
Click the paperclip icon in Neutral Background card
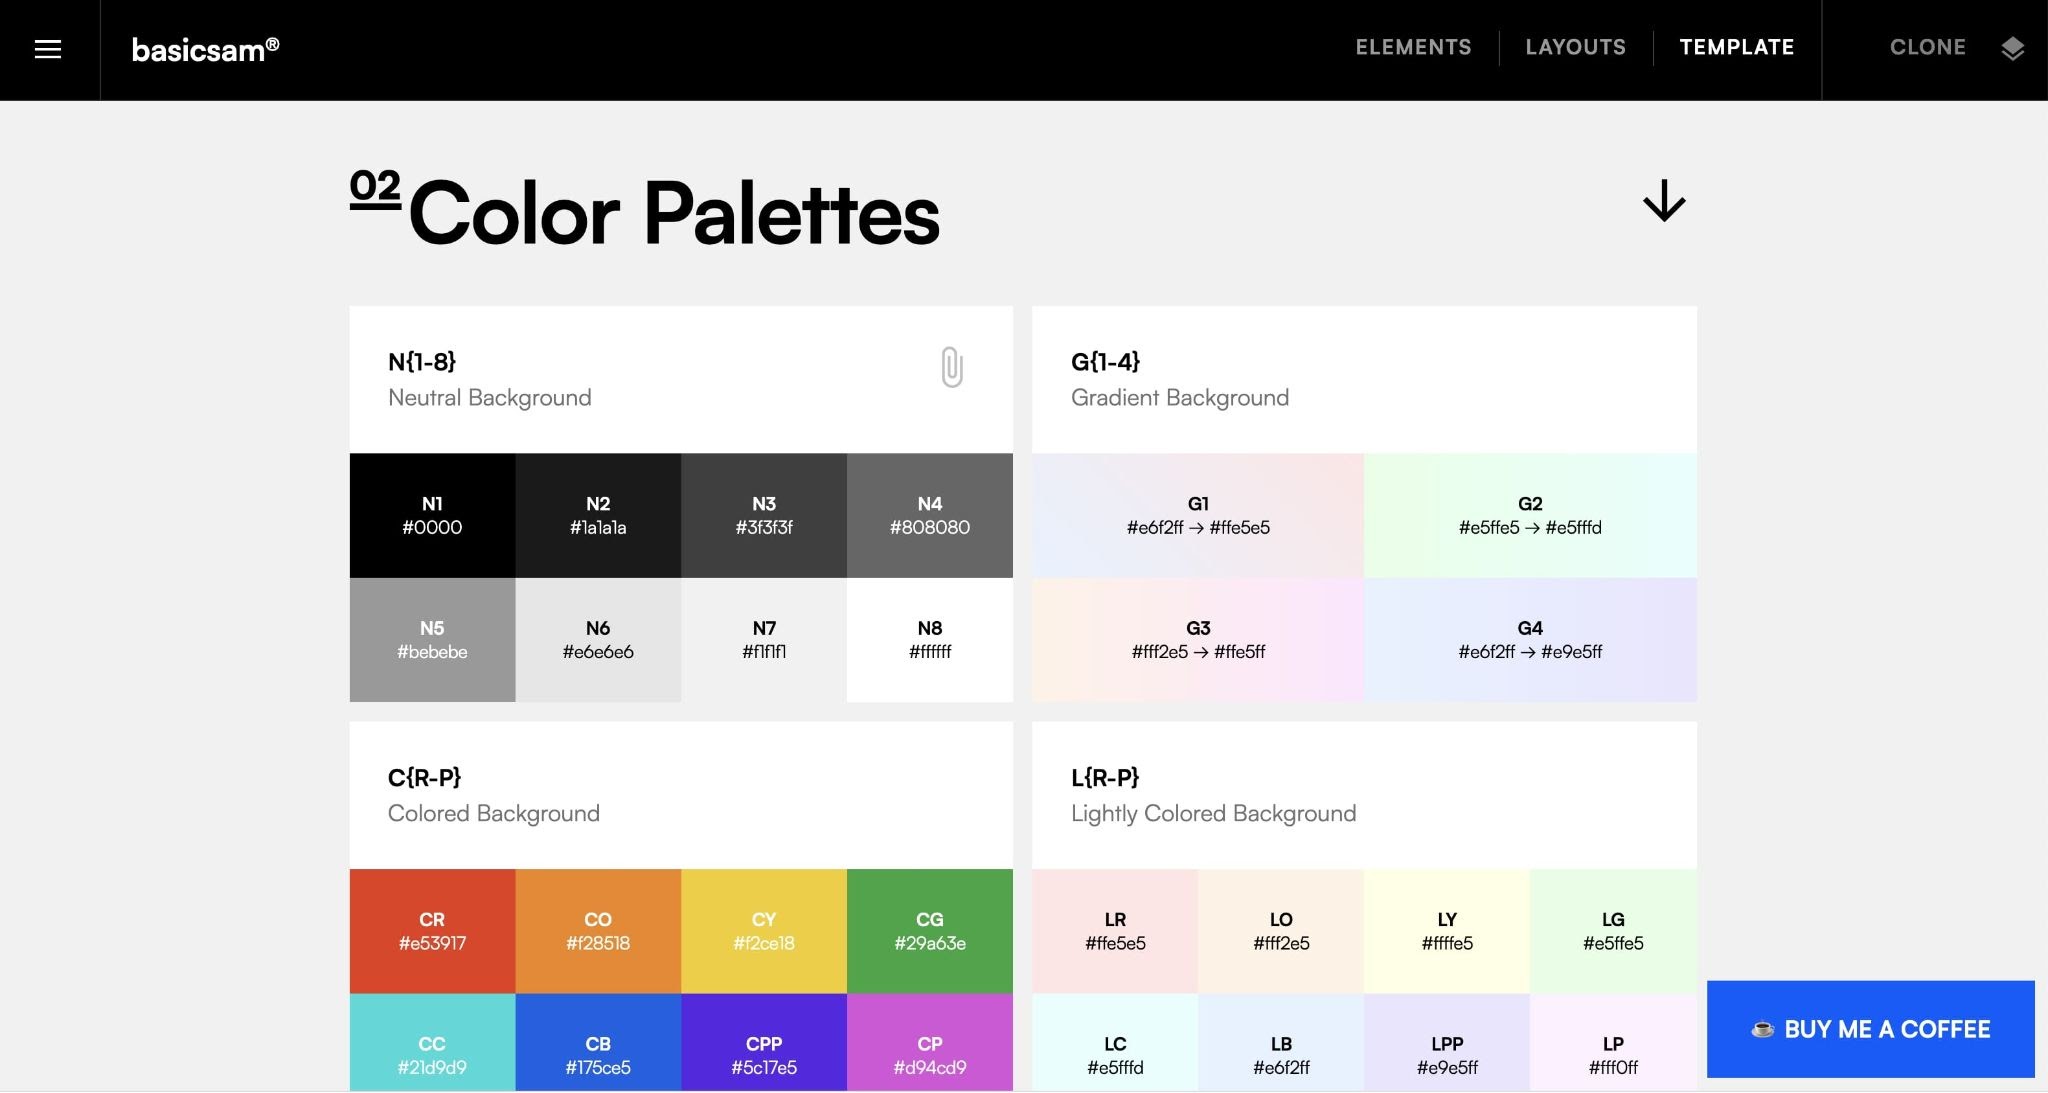tap(951, 367)
